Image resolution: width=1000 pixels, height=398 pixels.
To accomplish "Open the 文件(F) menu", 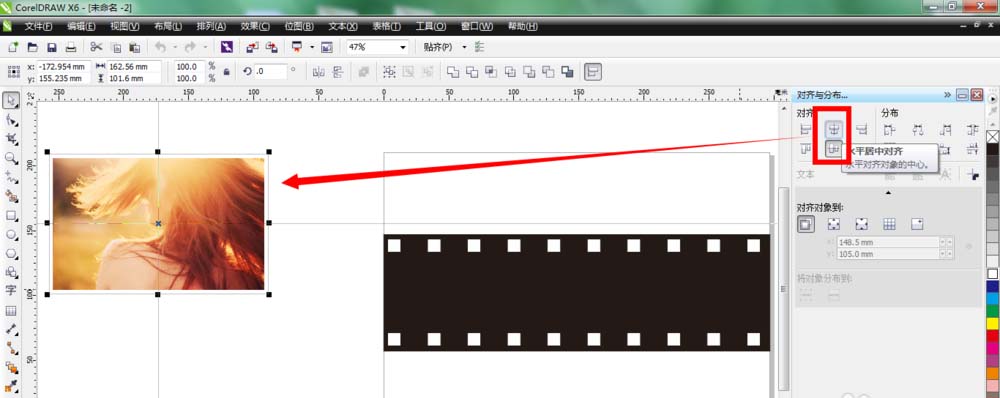I will coord(38,26).
